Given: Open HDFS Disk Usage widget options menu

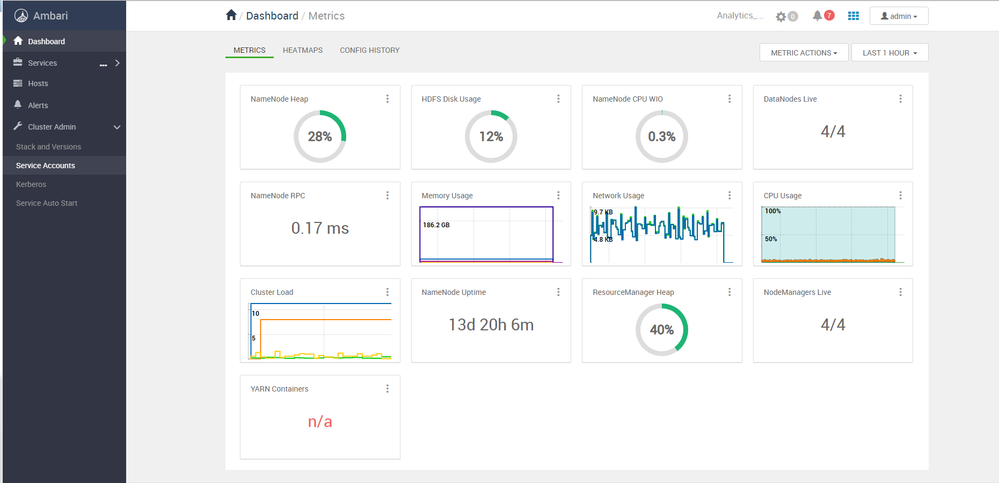Looking at the screenshot, I should [558, 99].
